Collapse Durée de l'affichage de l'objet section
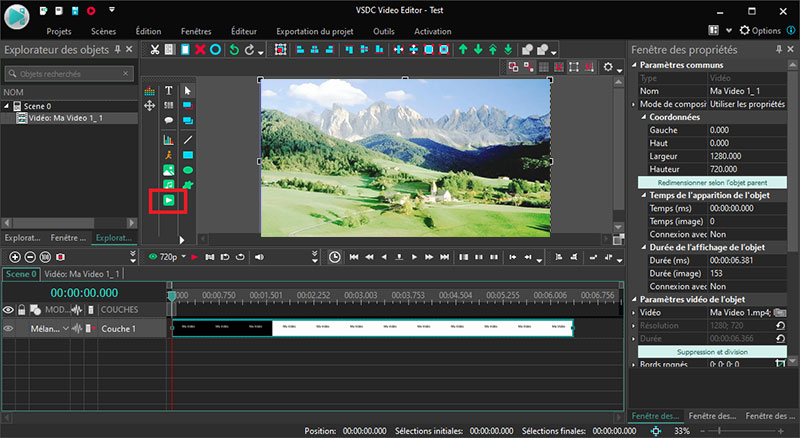 643,248
